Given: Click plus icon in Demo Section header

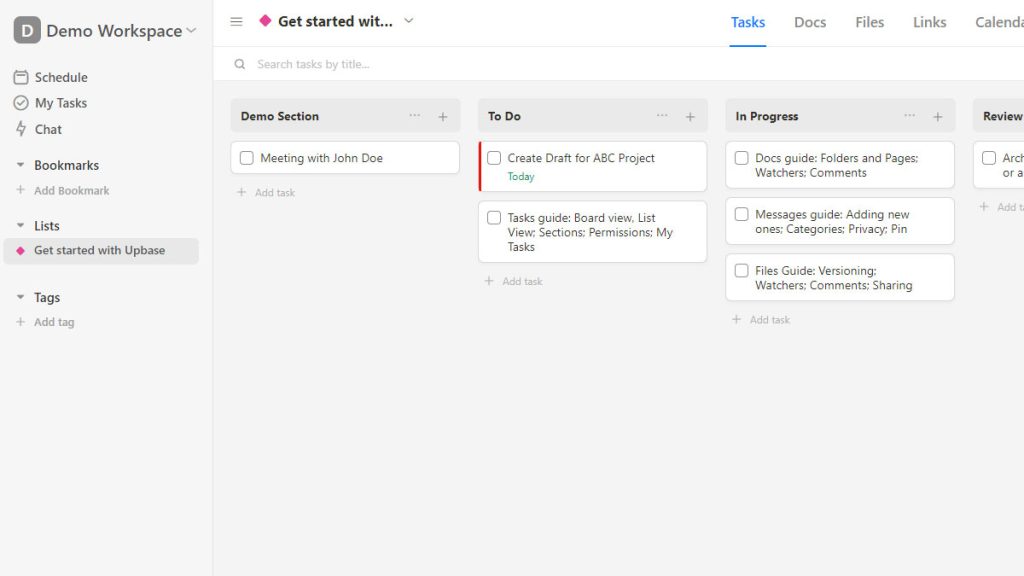Looking at the screenshot, I should point(443,117).
